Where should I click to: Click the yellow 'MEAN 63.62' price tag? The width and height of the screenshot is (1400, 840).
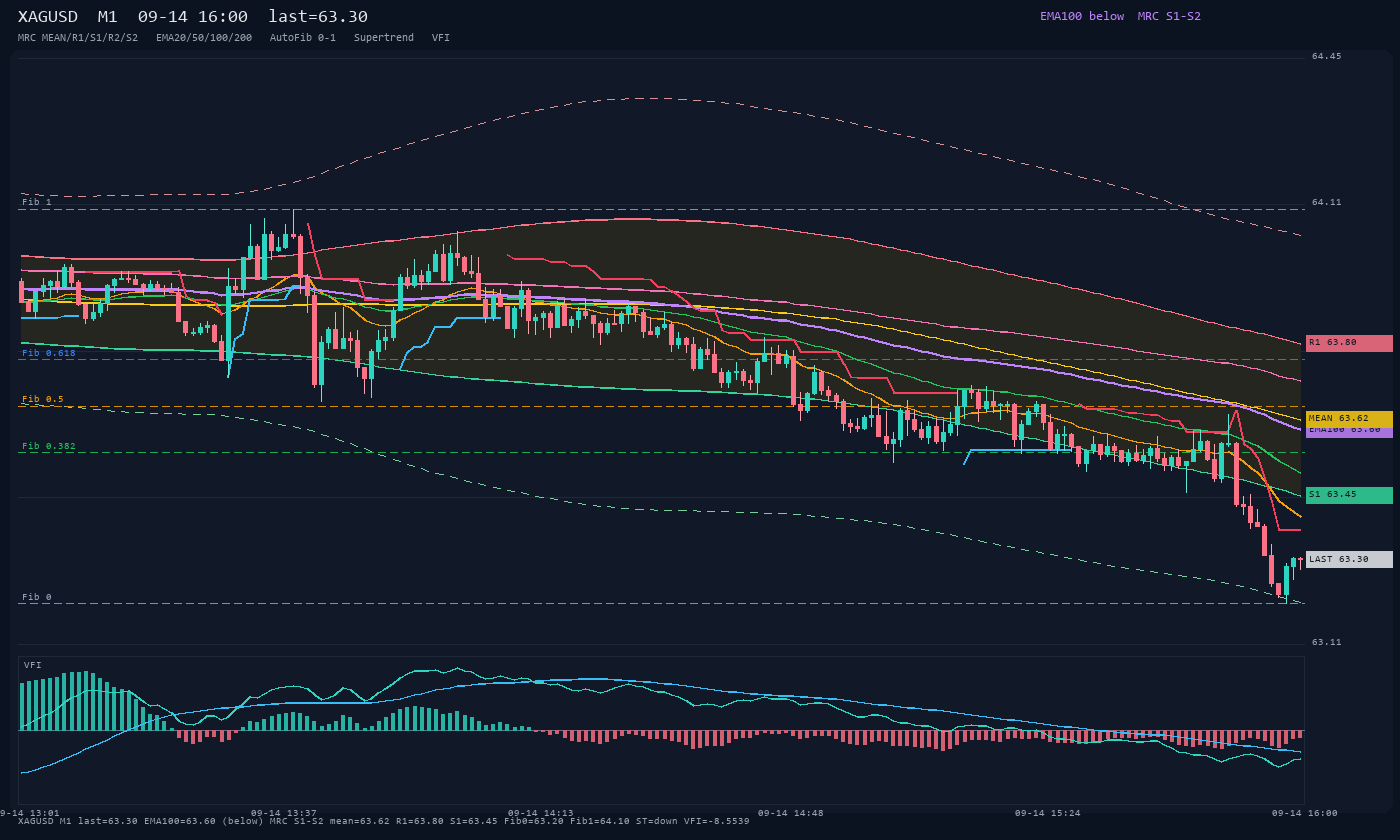1349,419
